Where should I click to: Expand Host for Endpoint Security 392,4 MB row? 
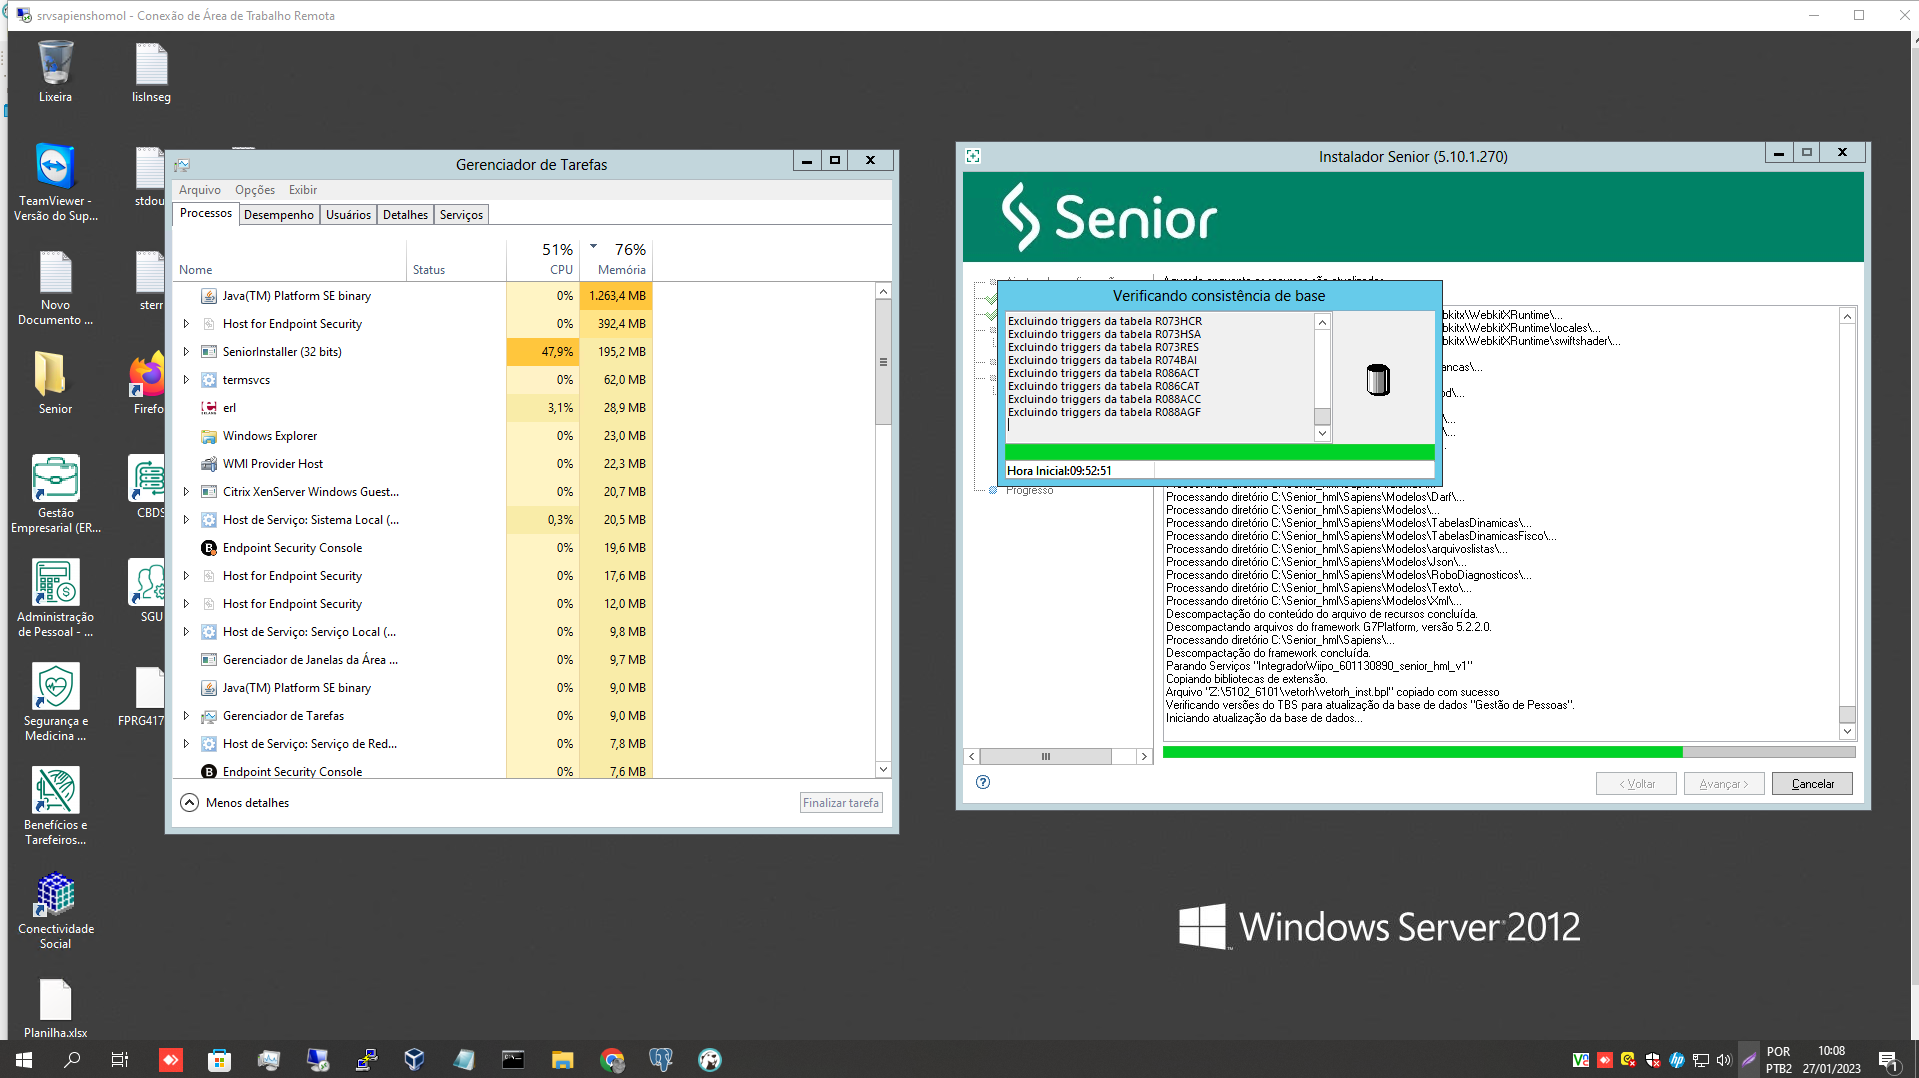[186, 324]
